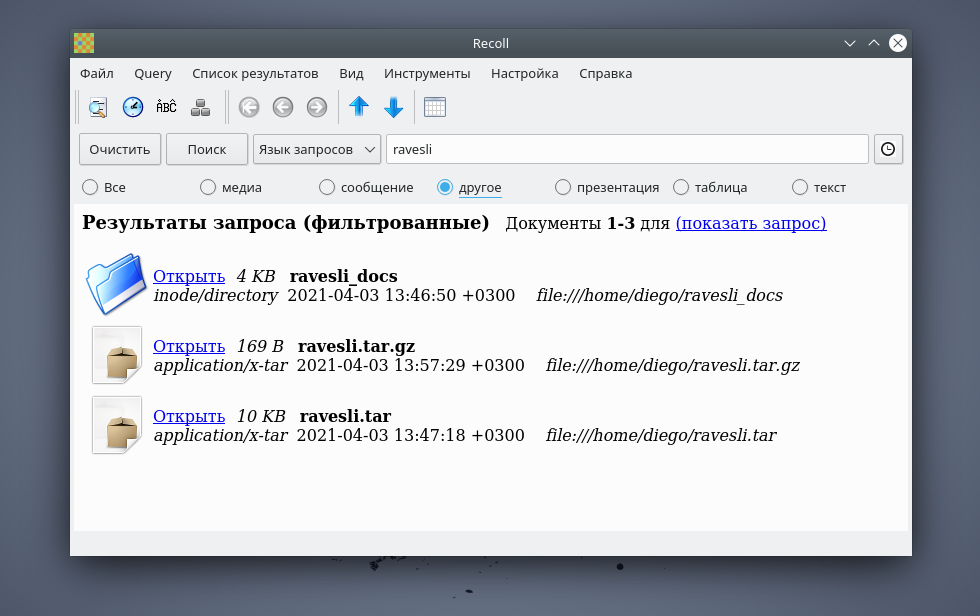Click the ravesli_docs result title
The image size is (980, 616).
coord(343,276)
